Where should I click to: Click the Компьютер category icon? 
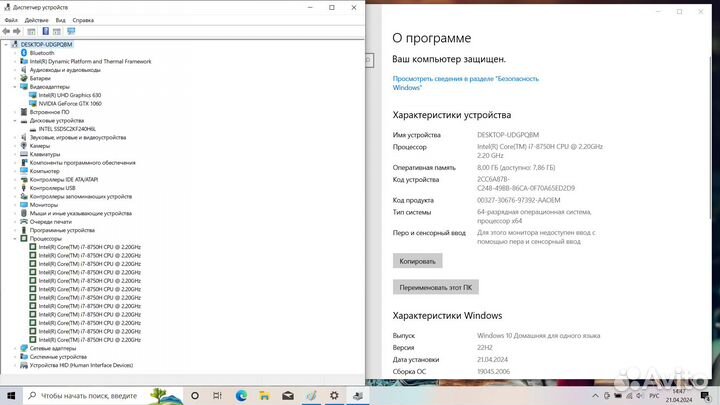point(24,171)
